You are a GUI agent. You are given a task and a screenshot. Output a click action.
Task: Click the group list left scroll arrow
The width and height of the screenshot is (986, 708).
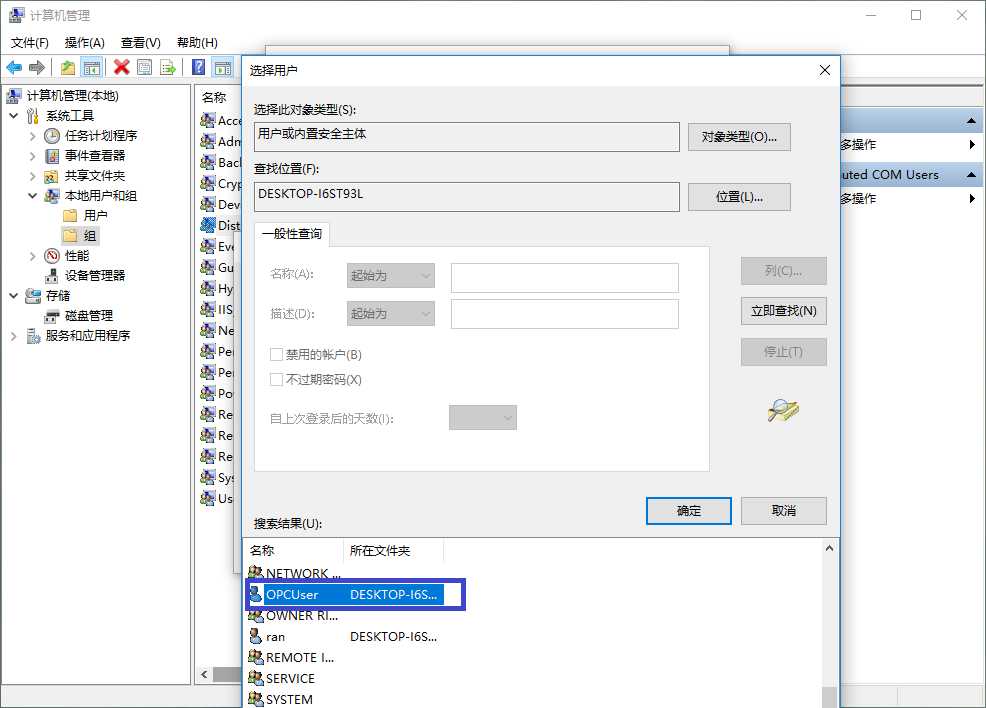pos(204,675)
